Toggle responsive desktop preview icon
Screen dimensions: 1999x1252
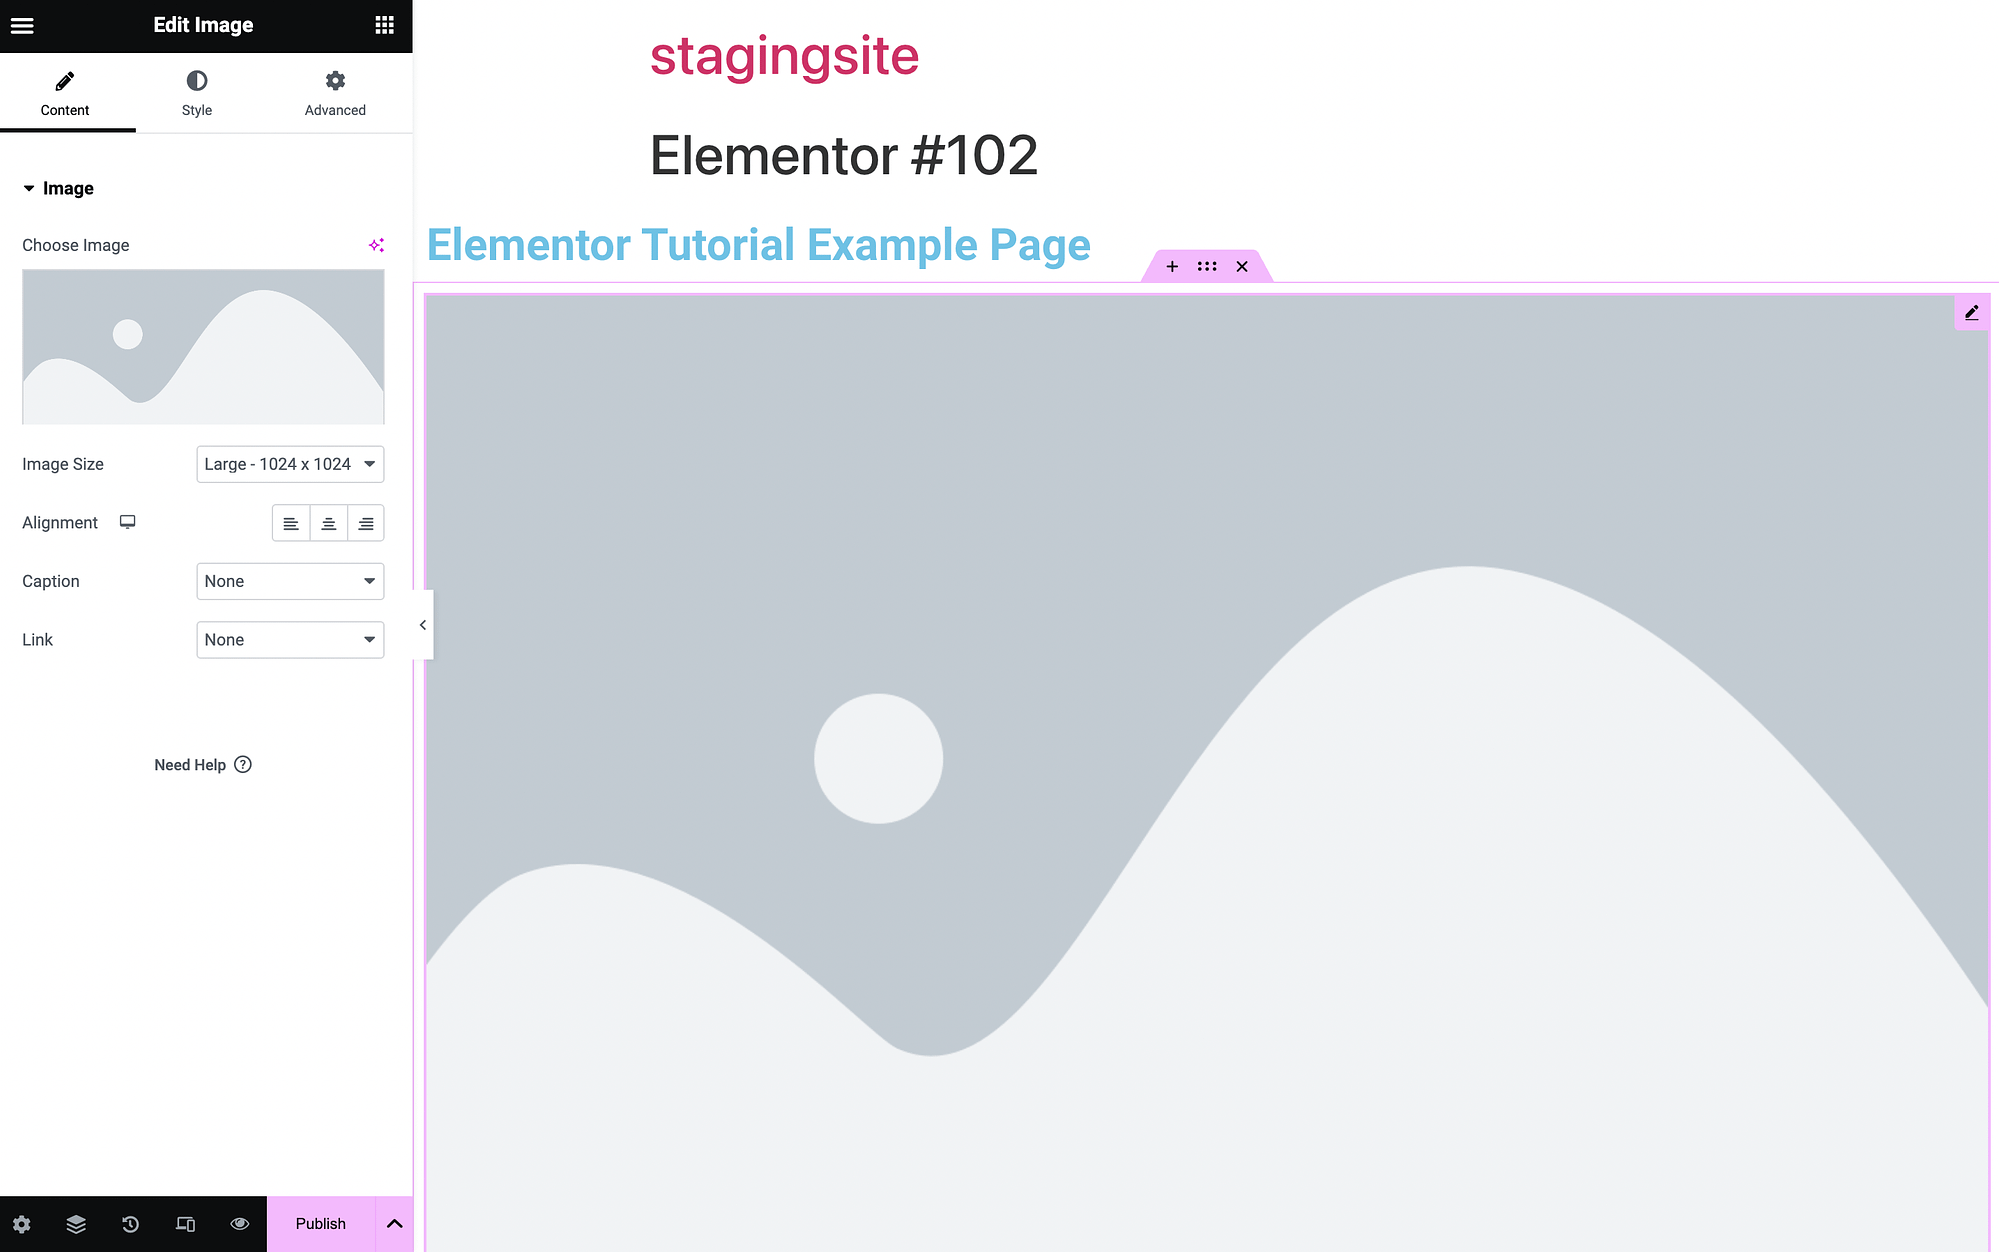[x=185, y=1223]
